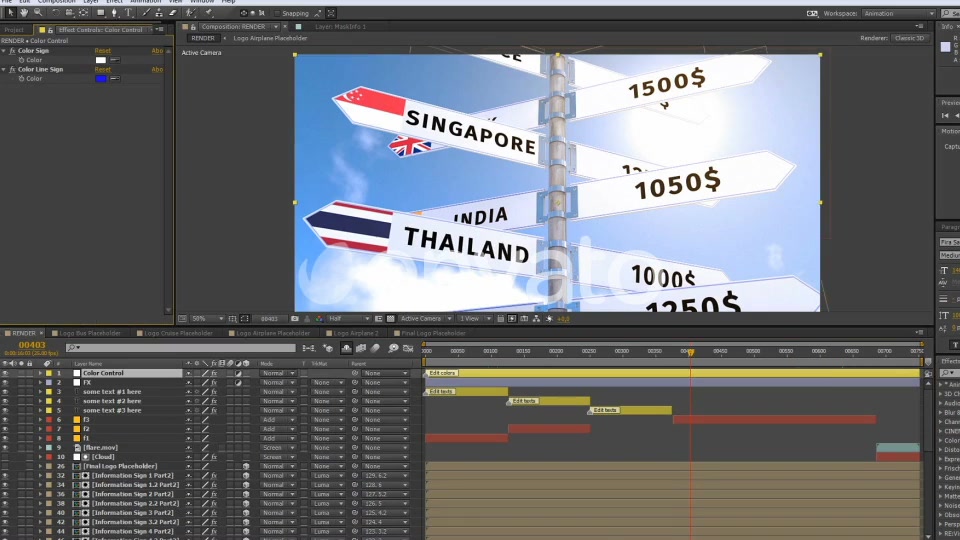The width and height of the screenshot is (960, 540).
Task: Click the Brainstorm timeline icon
Action: click(x=393, y=348)
